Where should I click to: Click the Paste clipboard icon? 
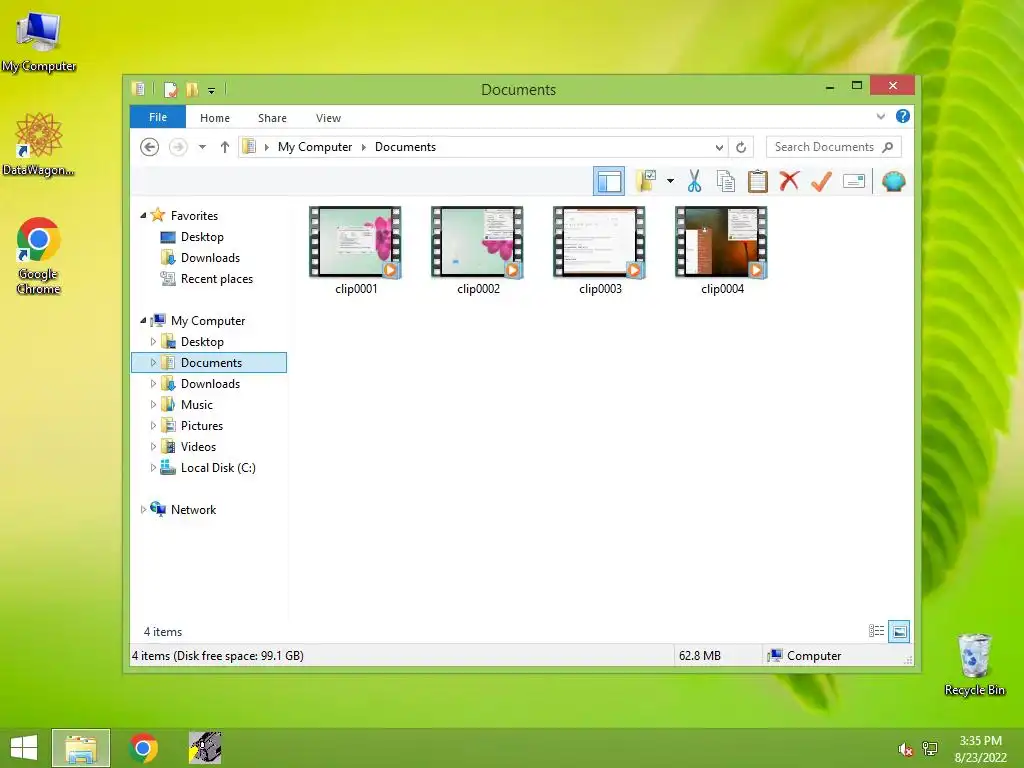point(758,181)
